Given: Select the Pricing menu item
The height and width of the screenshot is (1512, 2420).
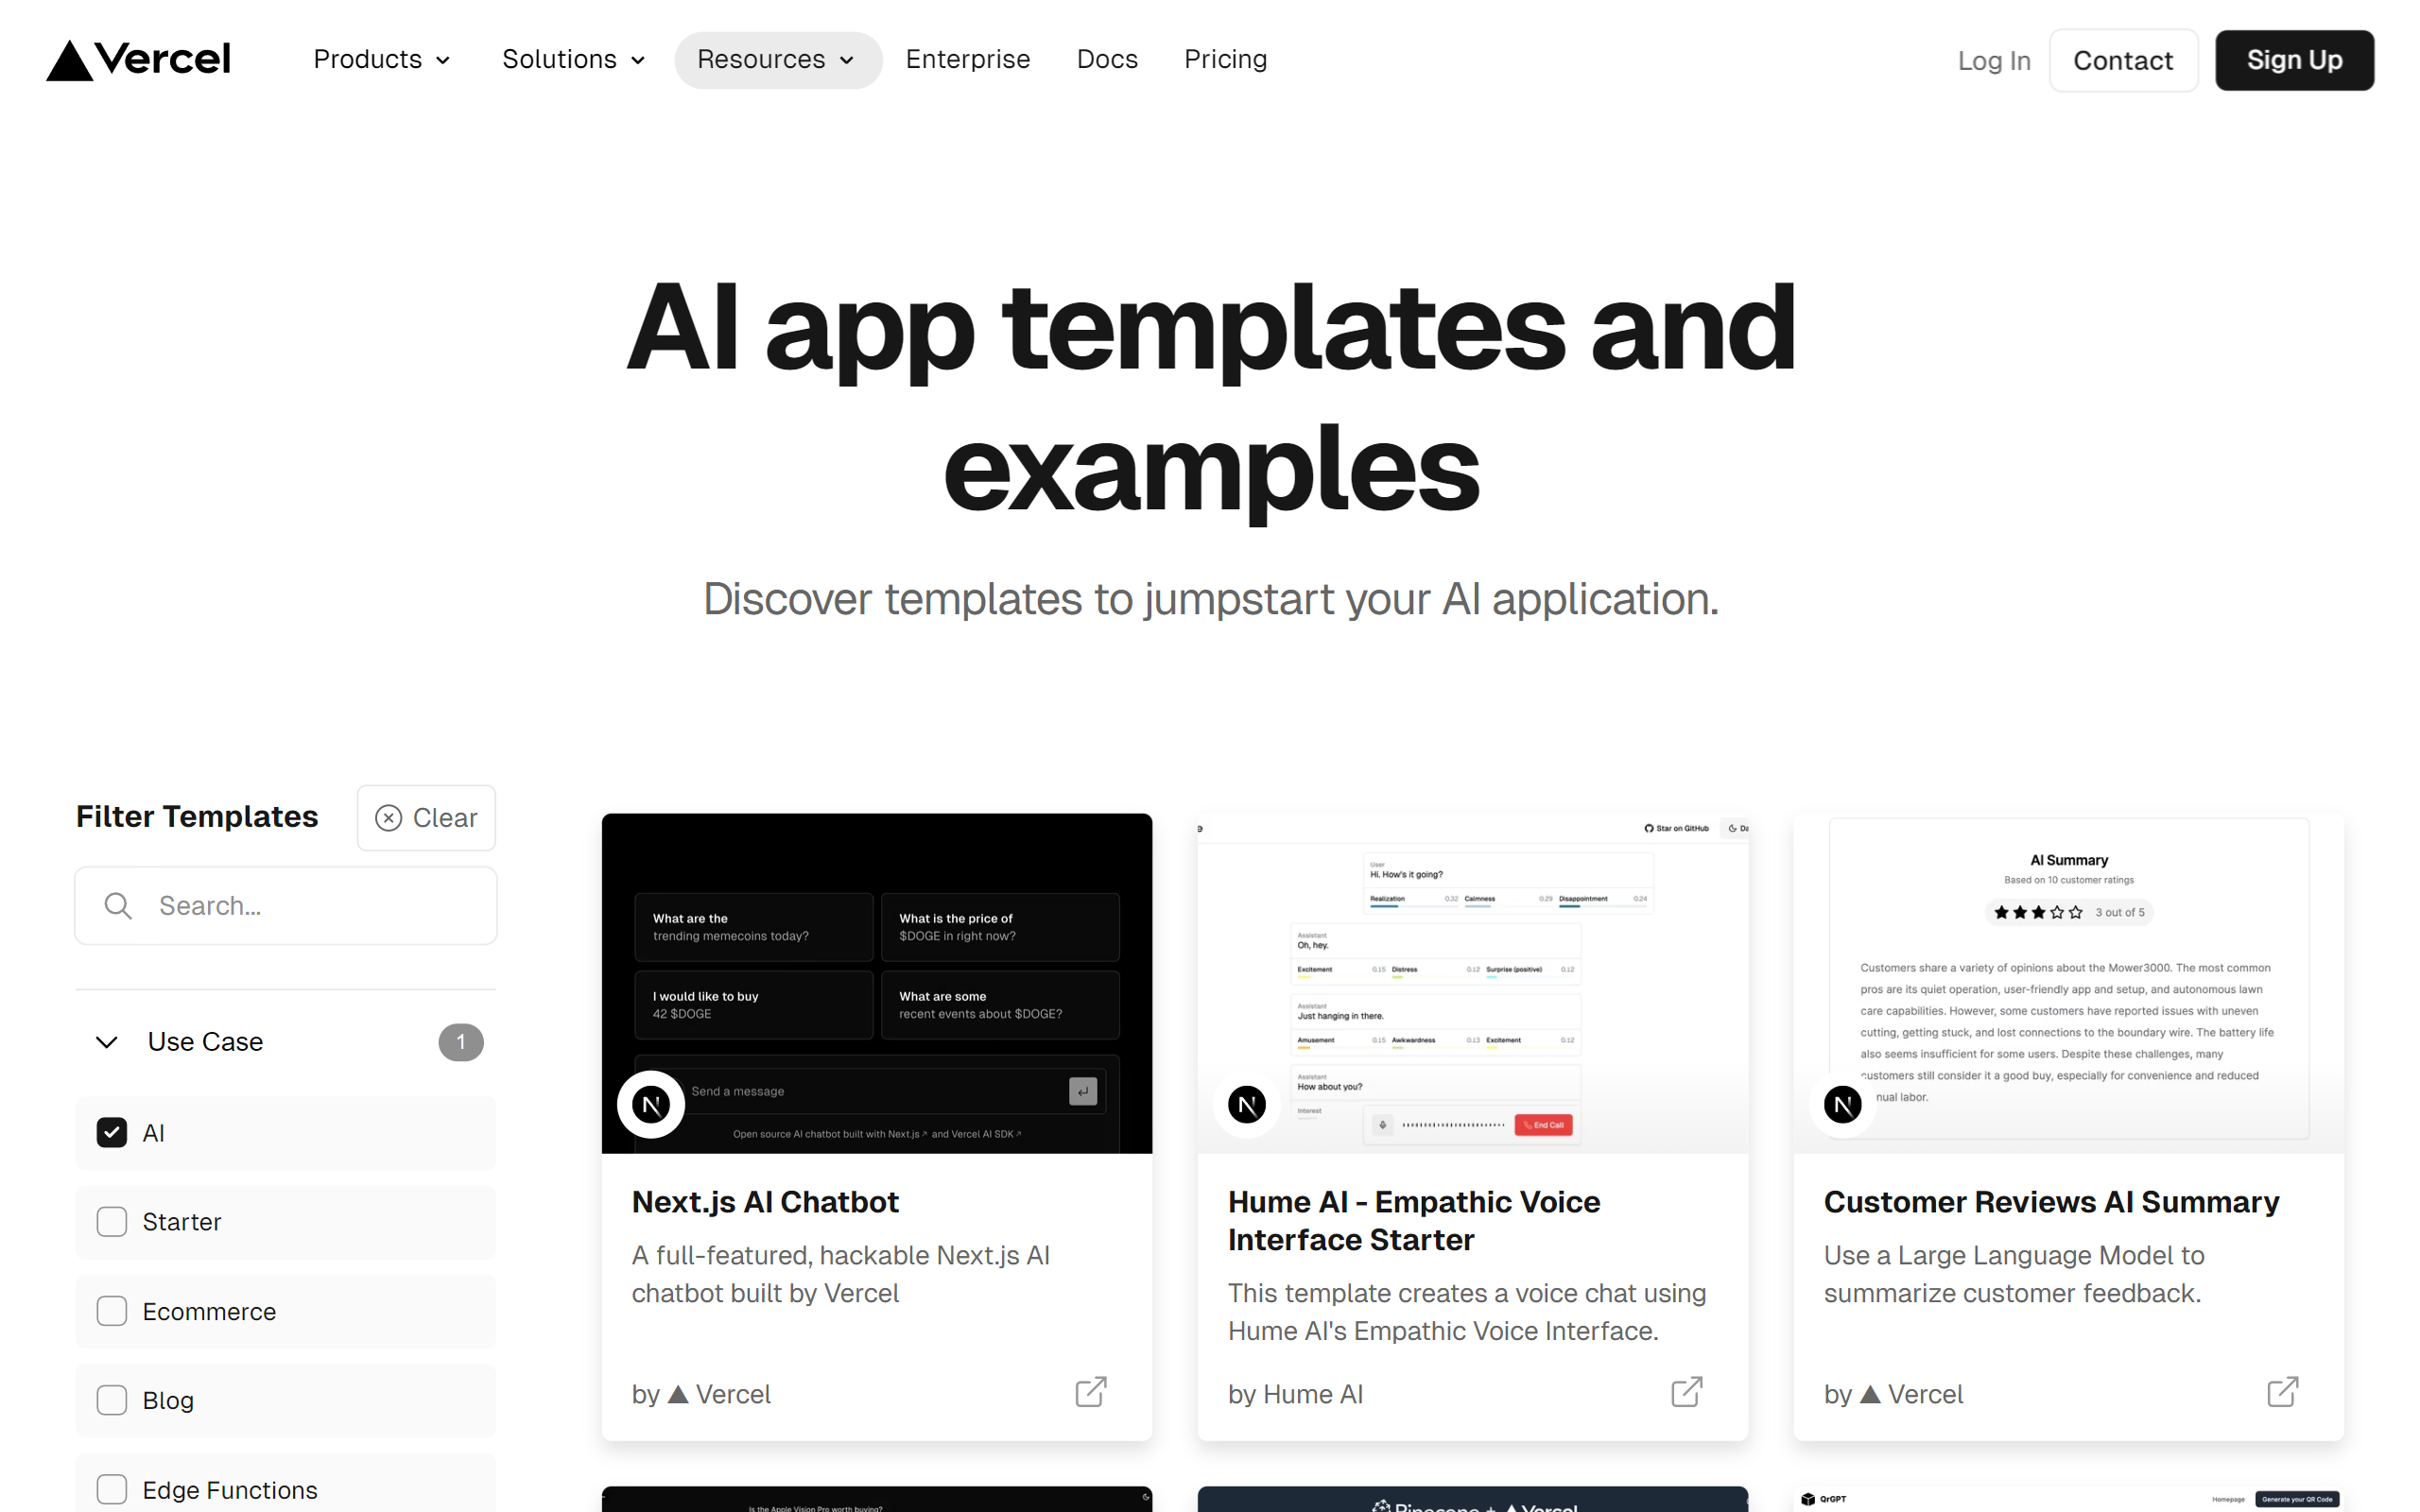Looking at the screenshot, I should point(1225,60).
